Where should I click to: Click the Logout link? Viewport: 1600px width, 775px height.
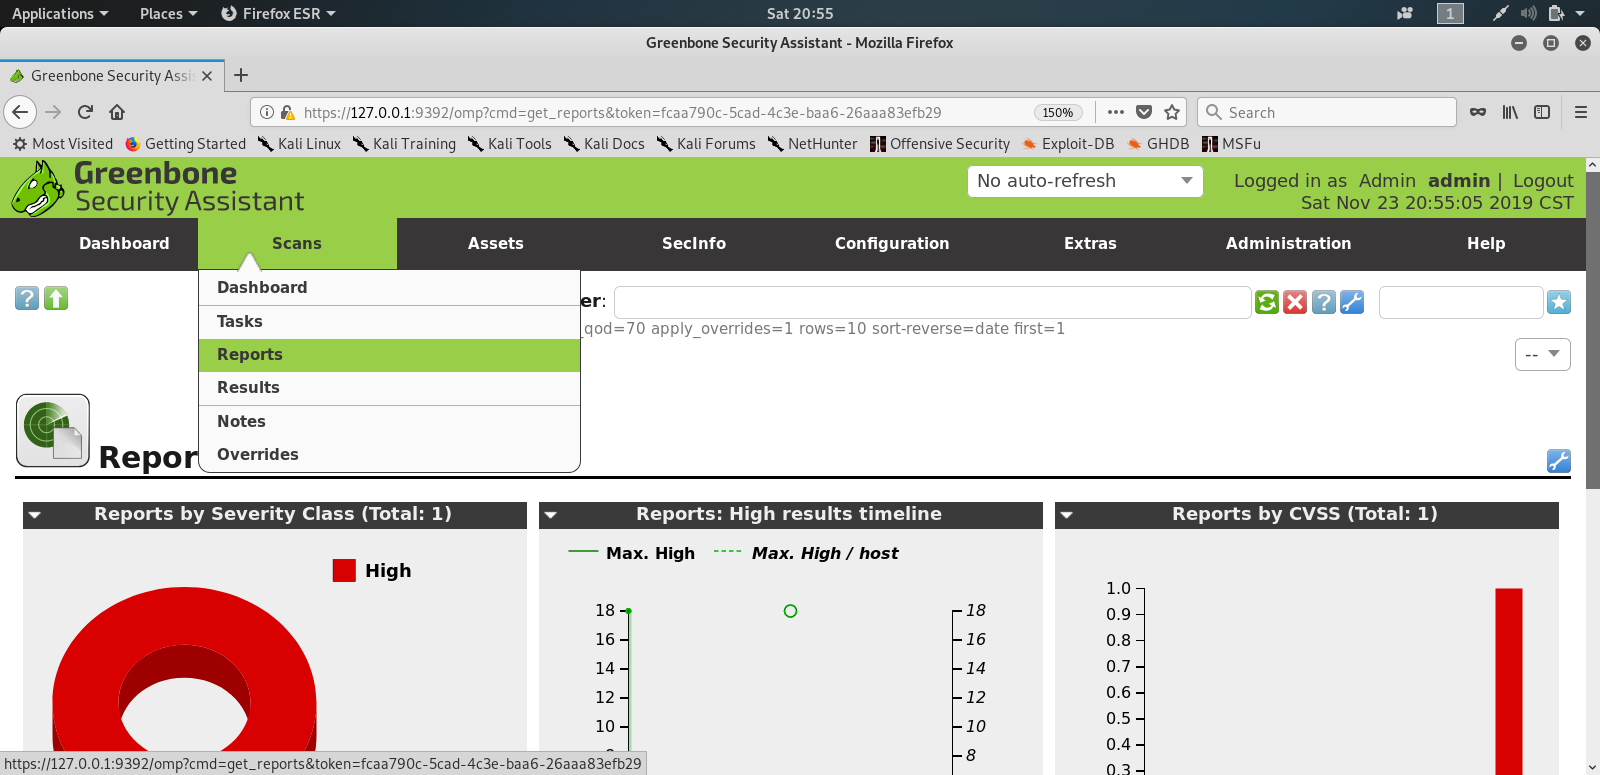(x=1543, y=181)
